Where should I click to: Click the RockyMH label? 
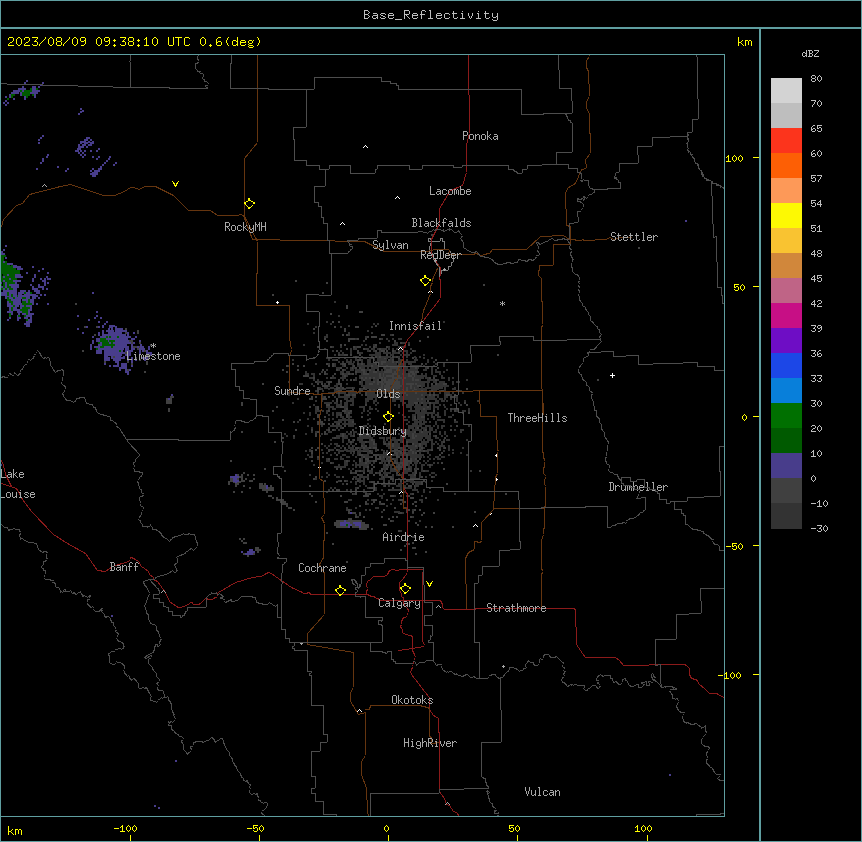tap(245, 227)
